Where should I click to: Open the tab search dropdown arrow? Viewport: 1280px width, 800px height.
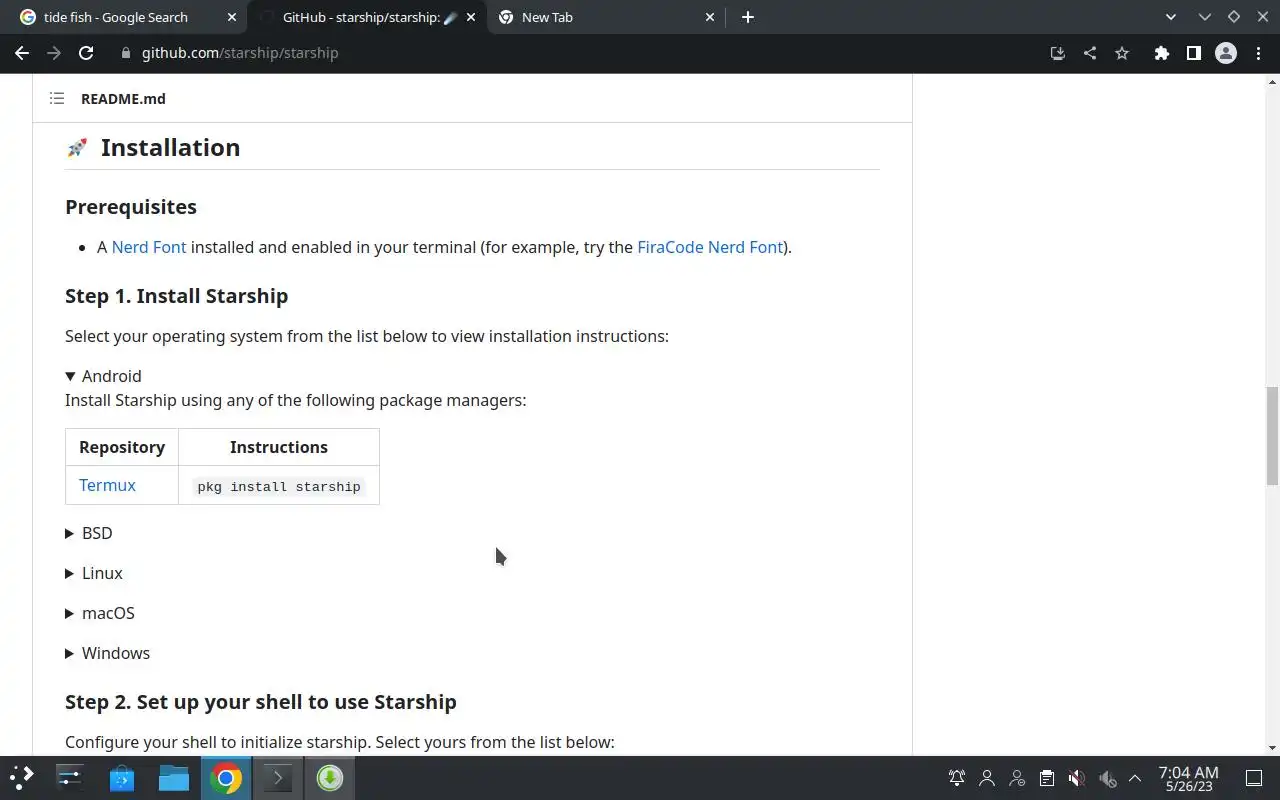click(x=1171, y=17)
